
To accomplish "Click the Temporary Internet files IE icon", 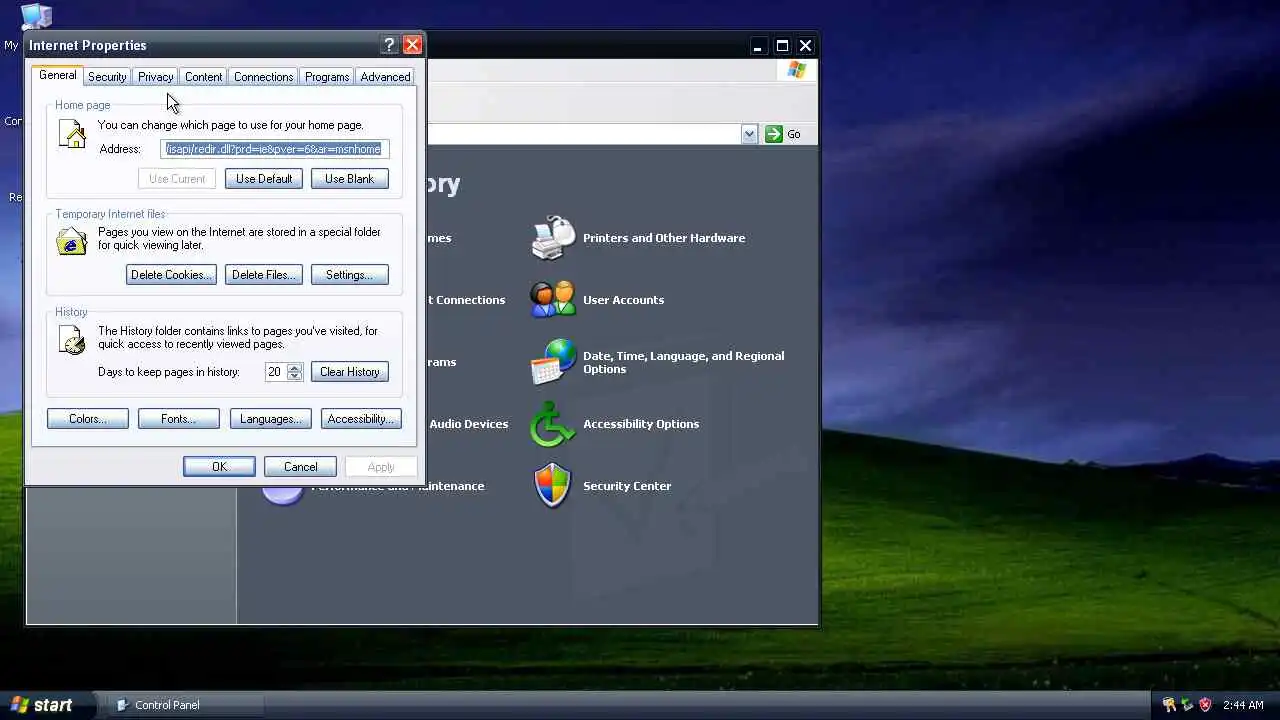I will click(x=72, y=241).
